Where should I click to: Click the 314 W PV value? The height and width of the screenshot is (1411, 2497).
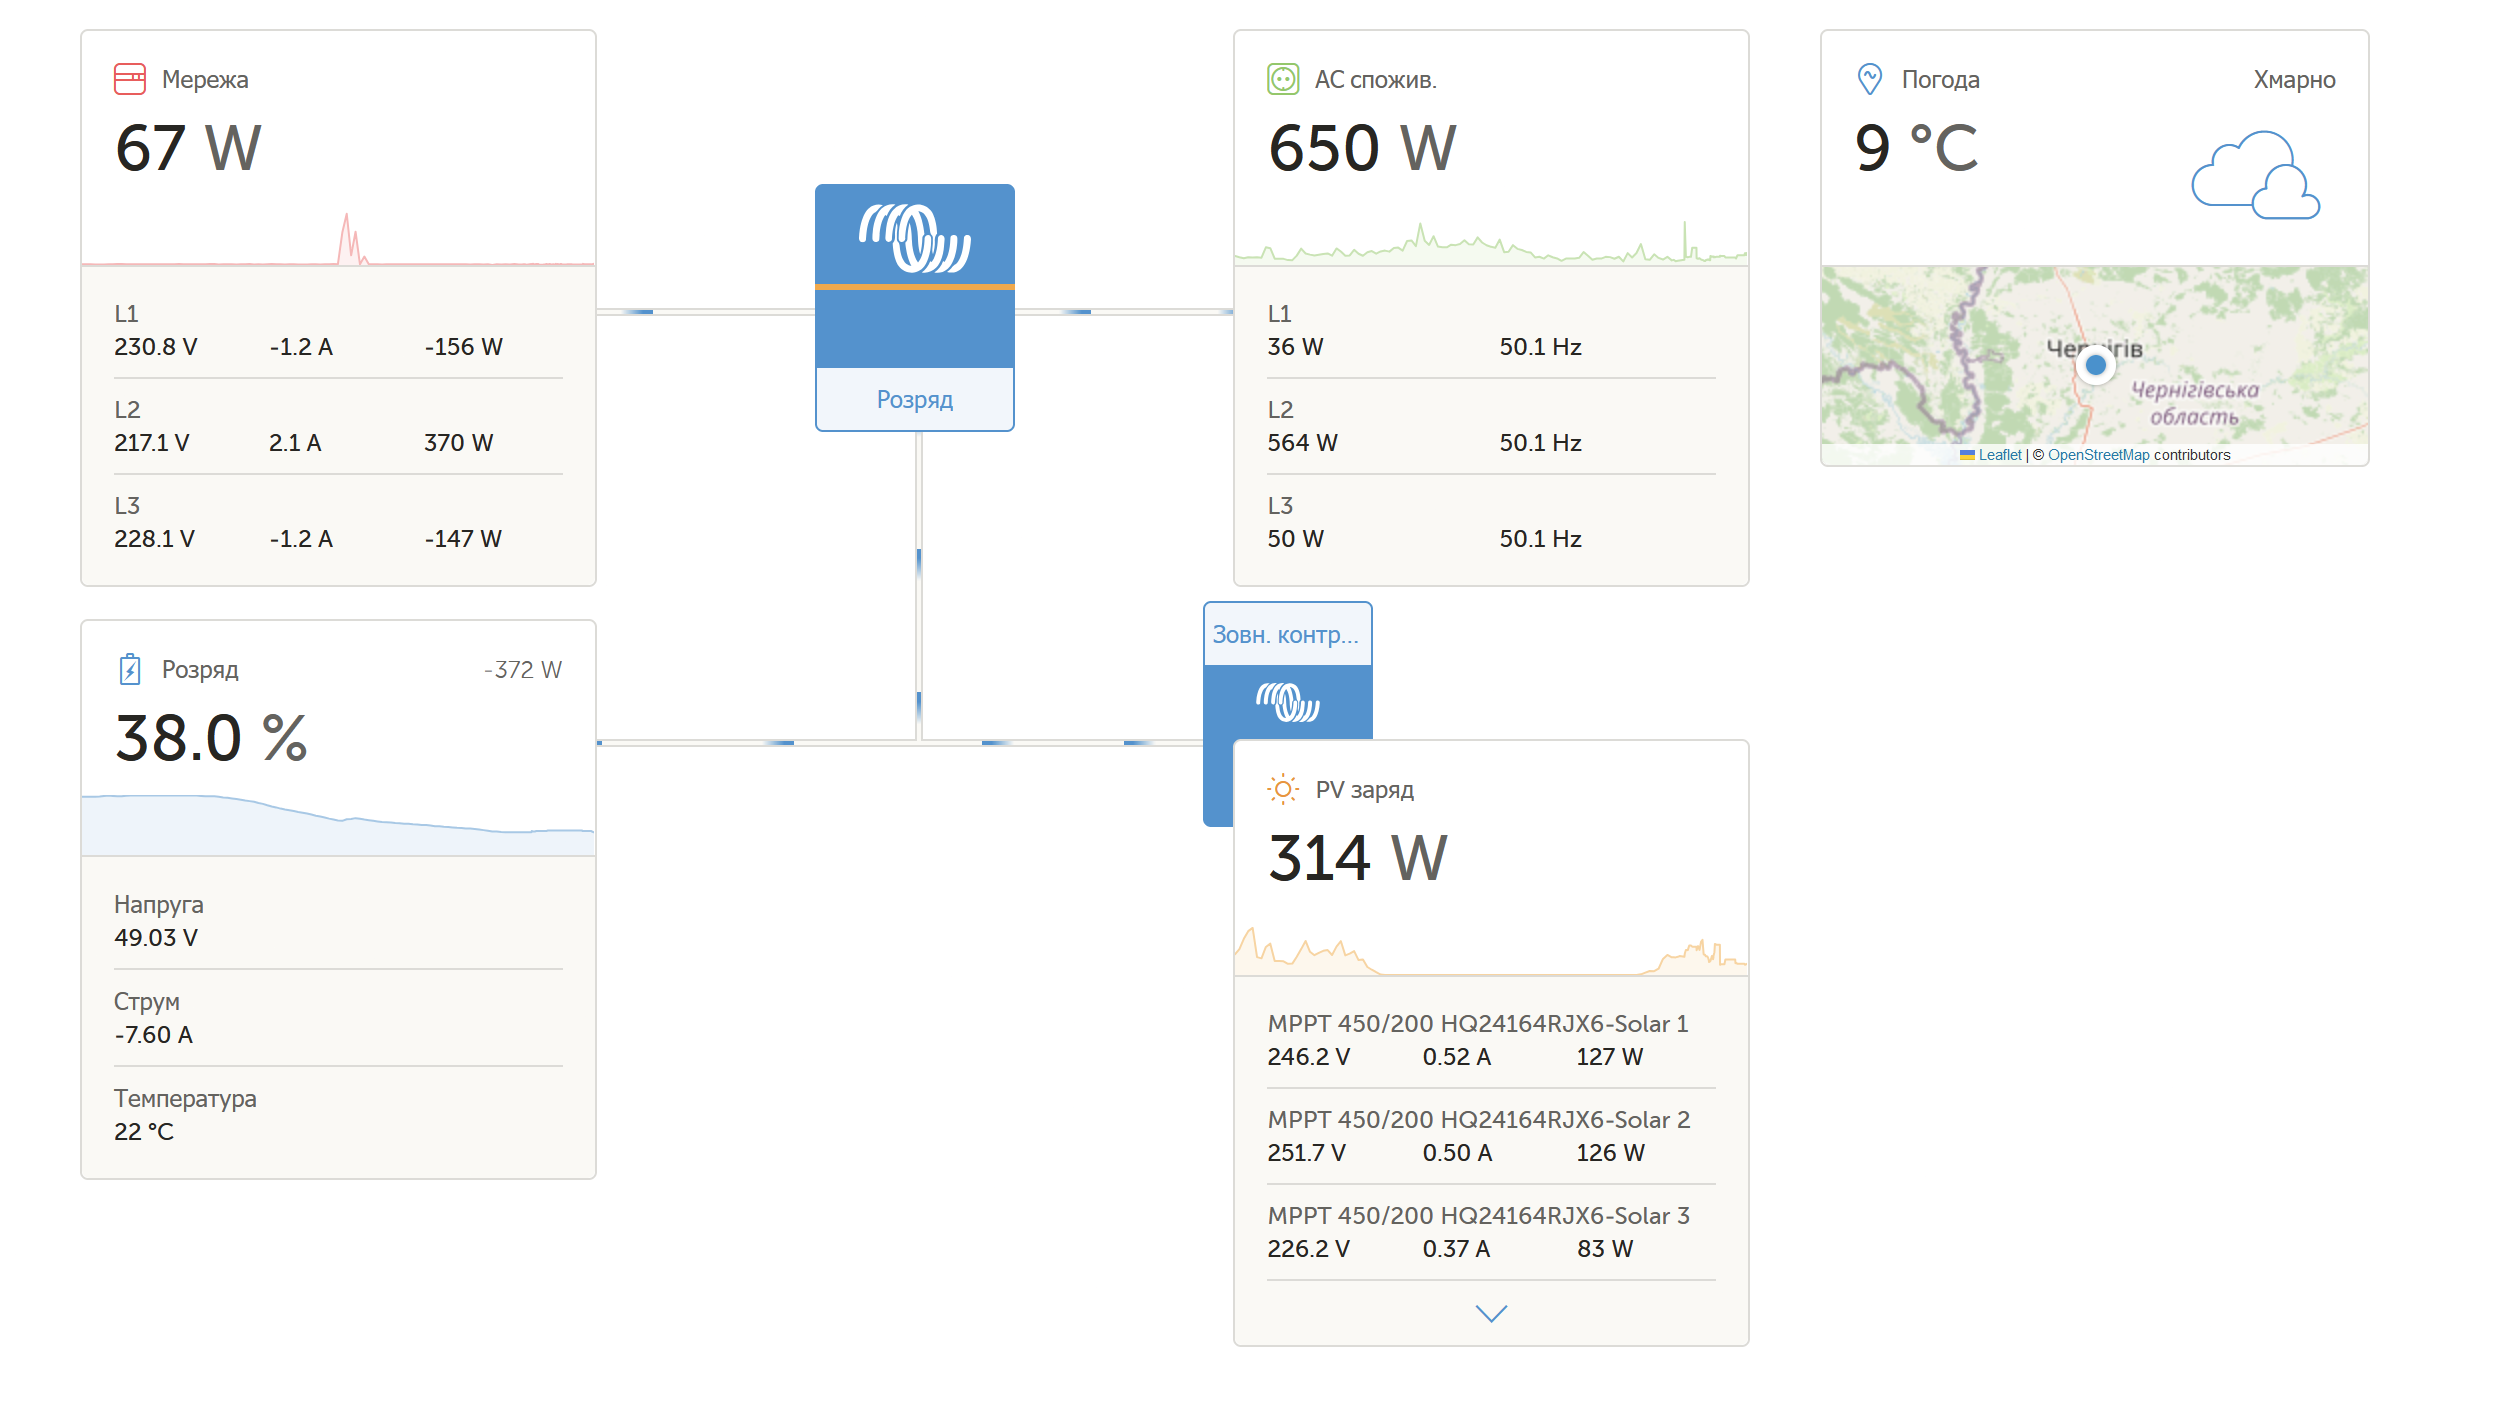pyautogui.click(x=1357, y=858)
